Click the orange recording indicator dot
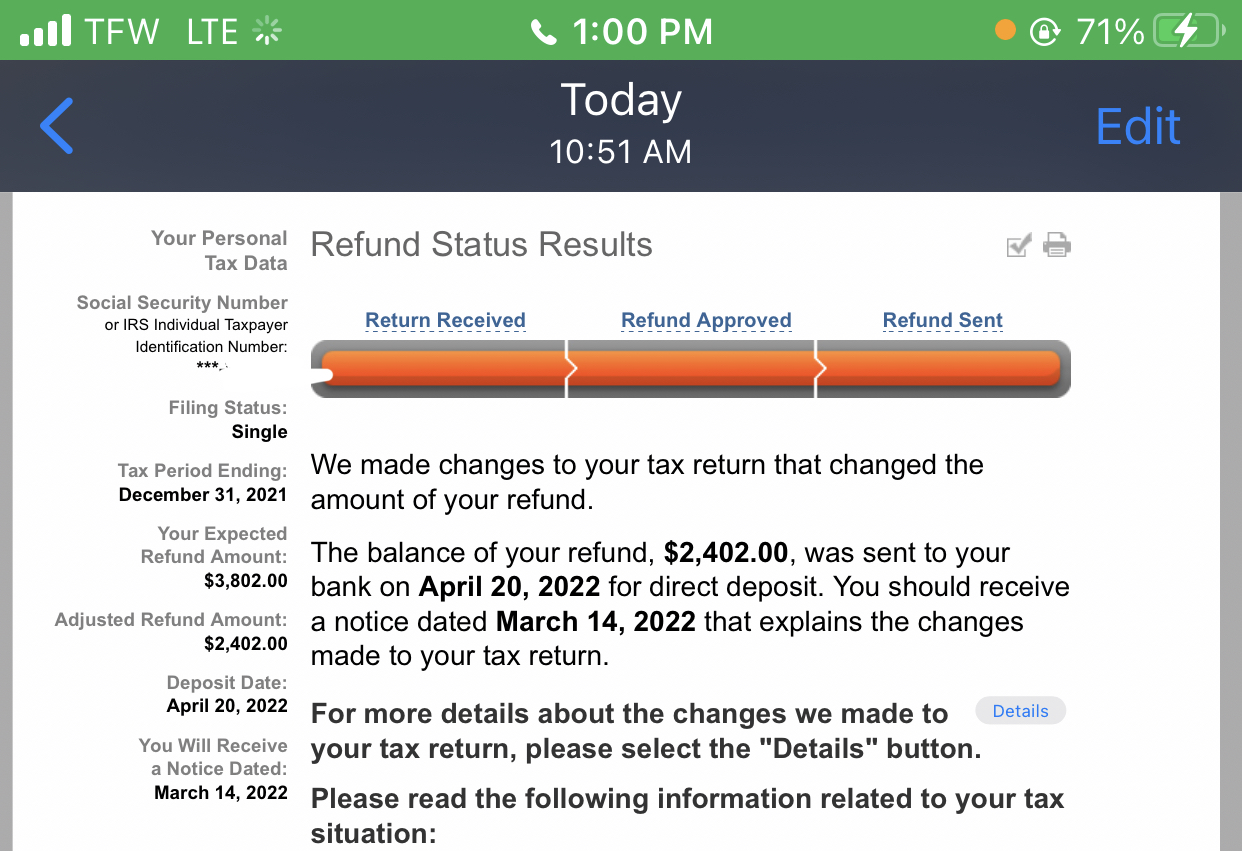1242x851 pixels. 1004,31
